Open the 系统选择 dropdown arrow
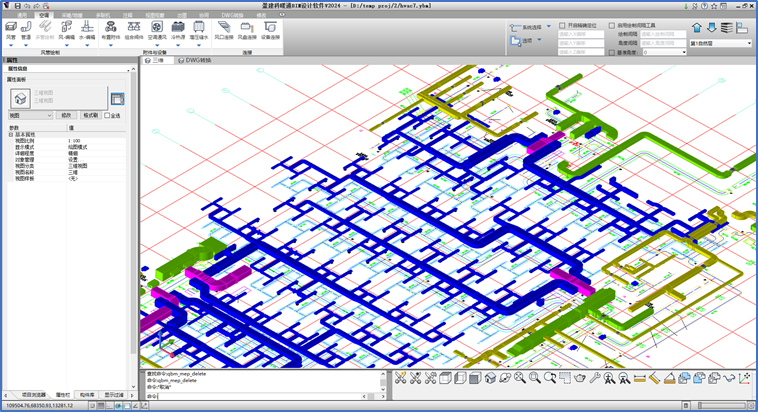 (x=549, y=27)
